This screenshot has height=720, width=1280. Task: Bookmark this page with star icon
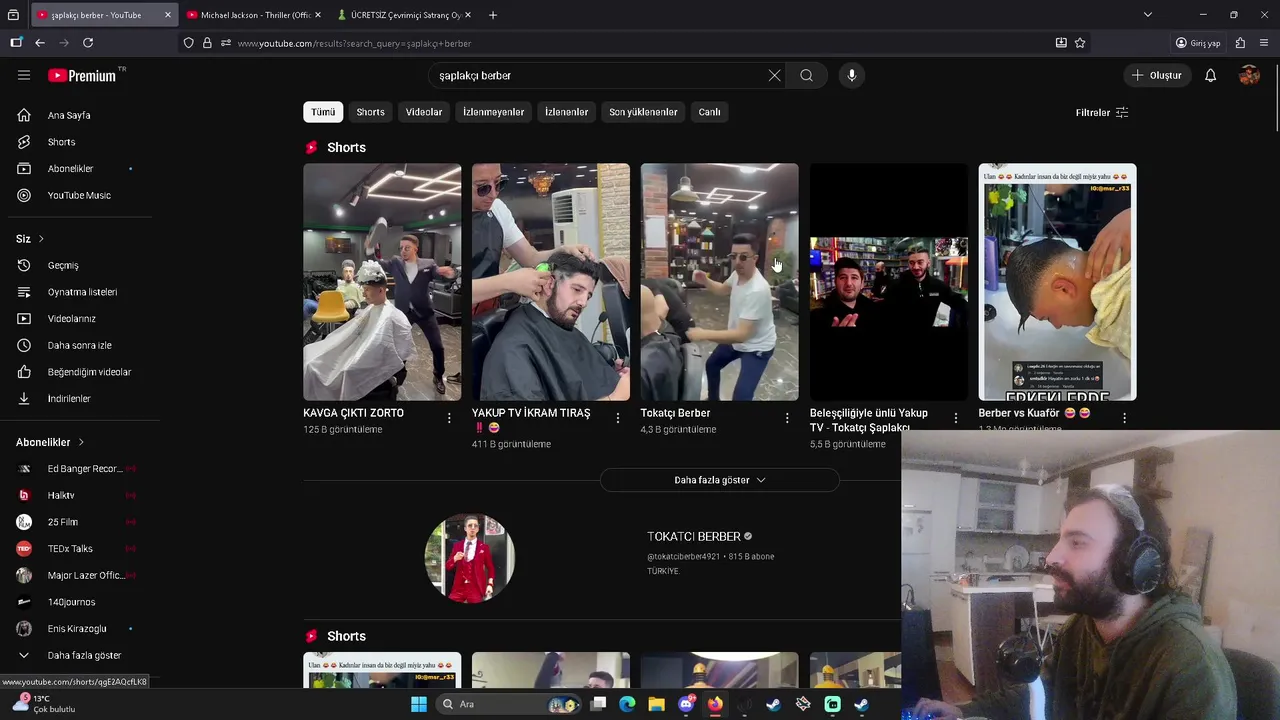[1080, 43]
